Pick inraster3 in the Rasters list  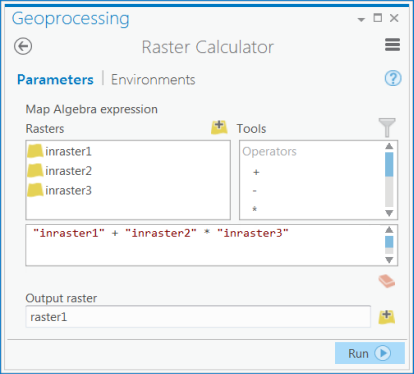point(68,190)
